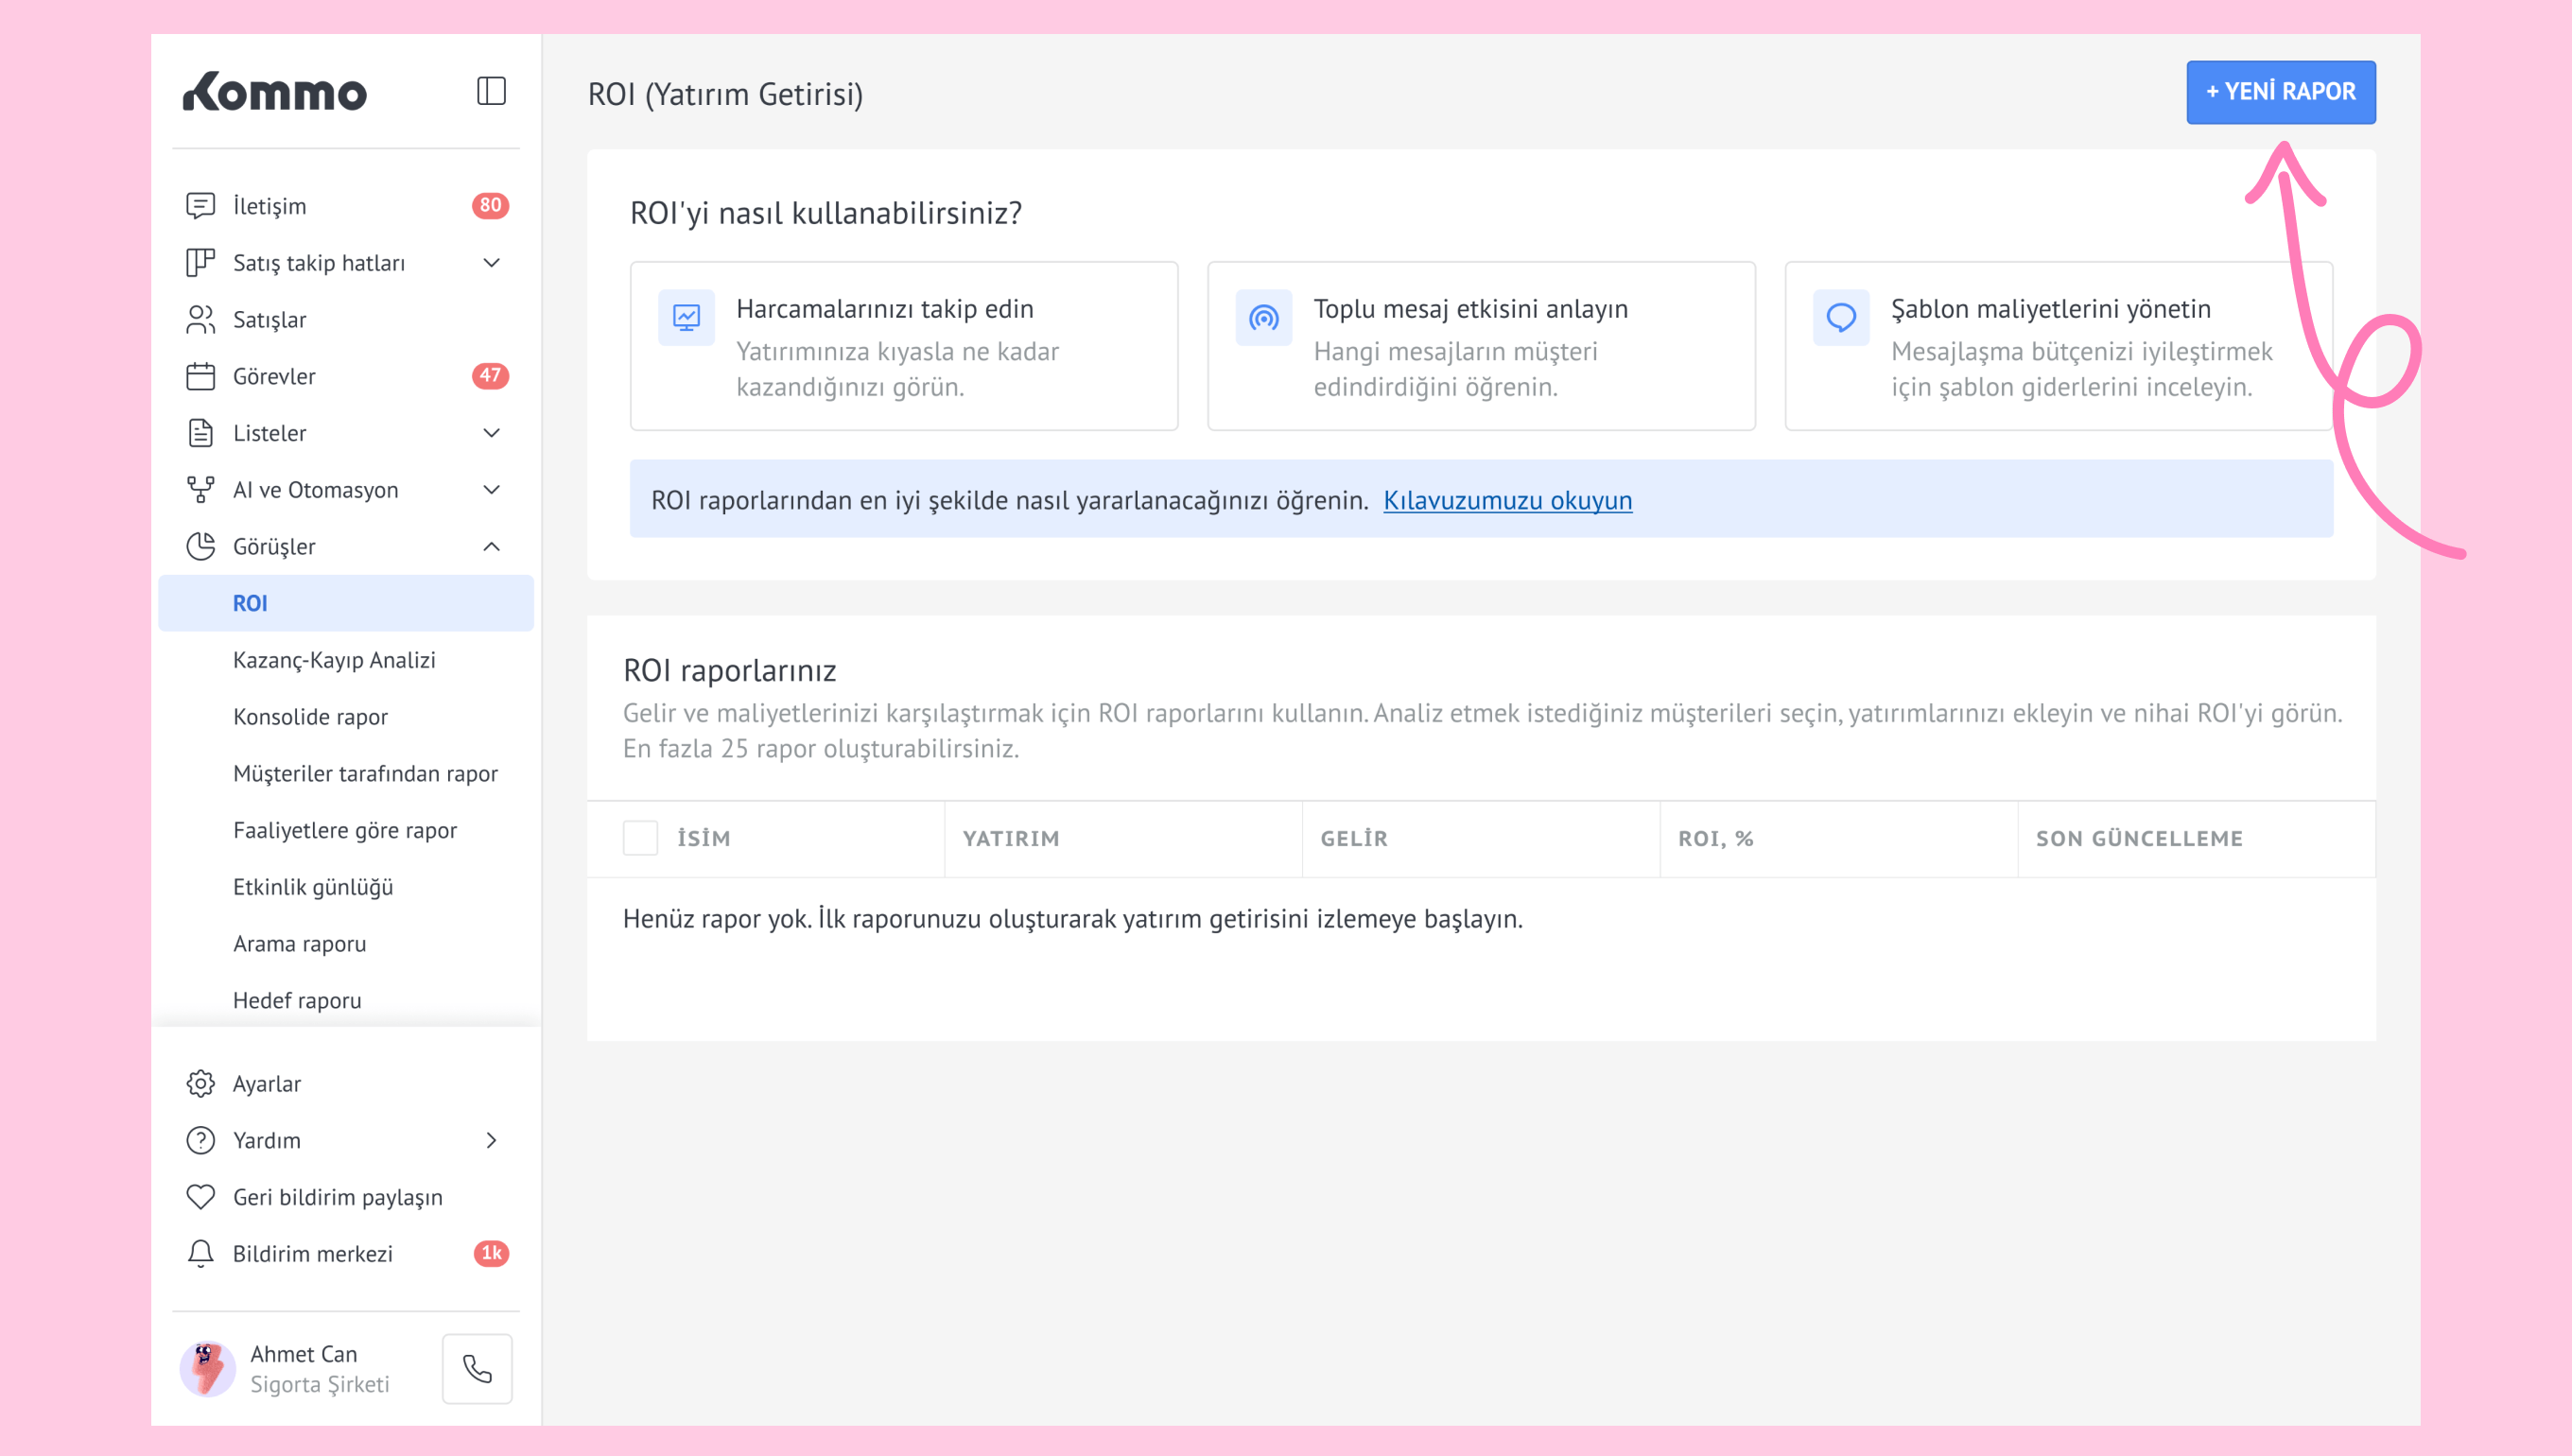
Task: Expand the Listeler submenu chevron
Action: pos(491,433)
